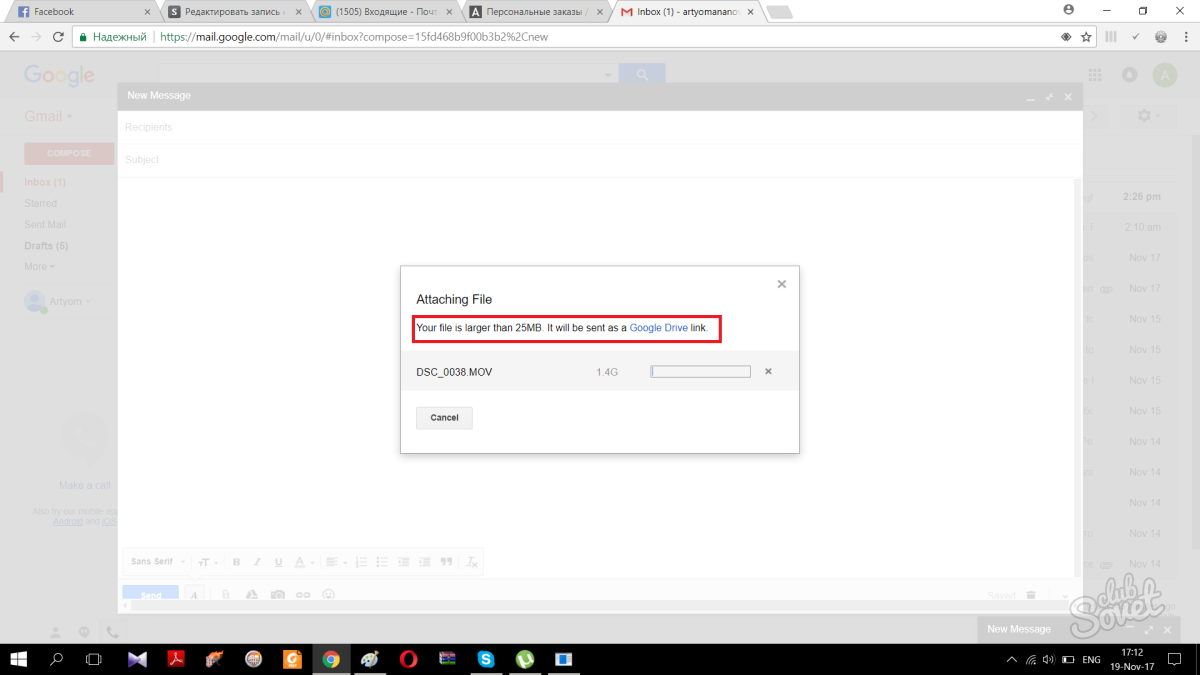Click the Subject field
Screen dimensions: 1200x675
tap(600, 159)
